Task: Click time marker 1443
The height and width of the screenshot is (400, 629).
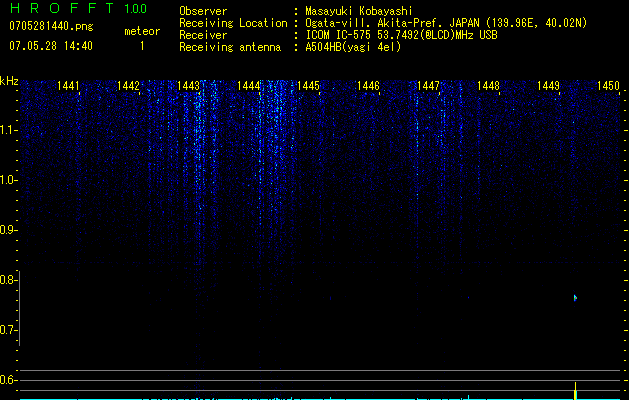Action: pos(188,86)
